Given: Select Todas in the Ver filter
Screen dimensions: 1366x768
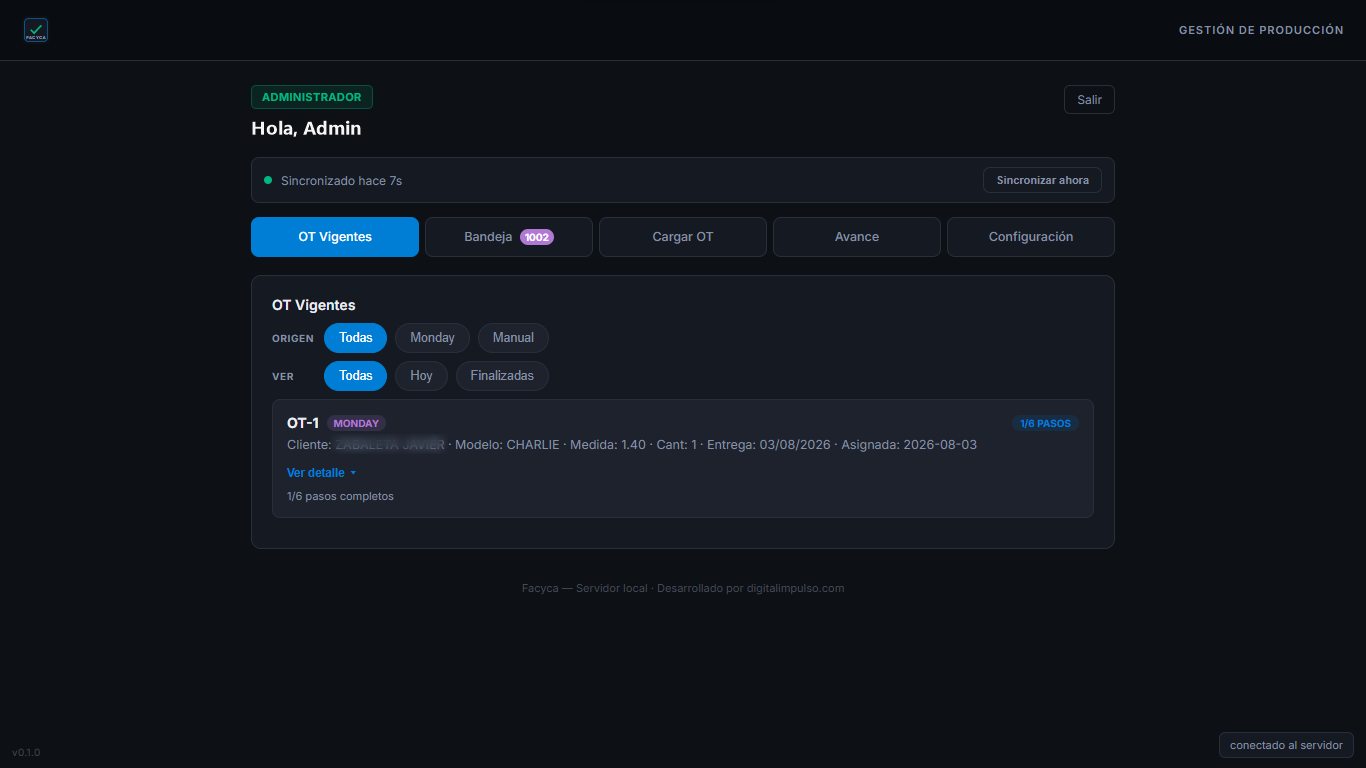Looking at the screenshot, I should click(355, 376).
